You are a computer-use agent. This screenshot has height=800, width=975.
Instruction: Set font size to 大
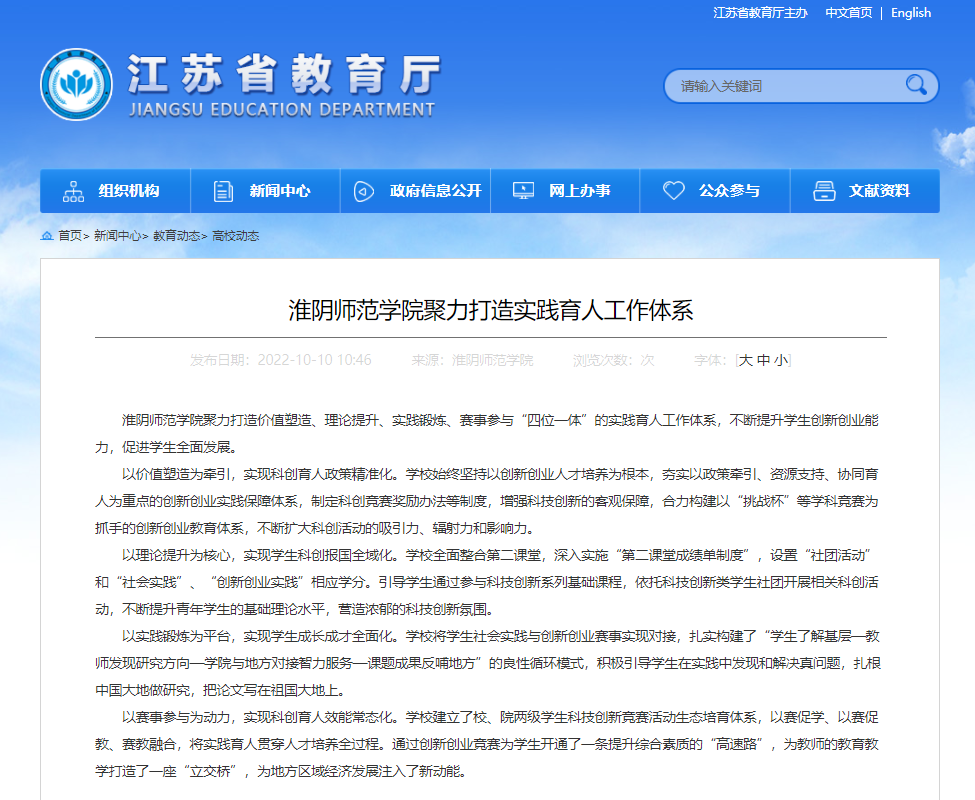(x=746, y=360)
